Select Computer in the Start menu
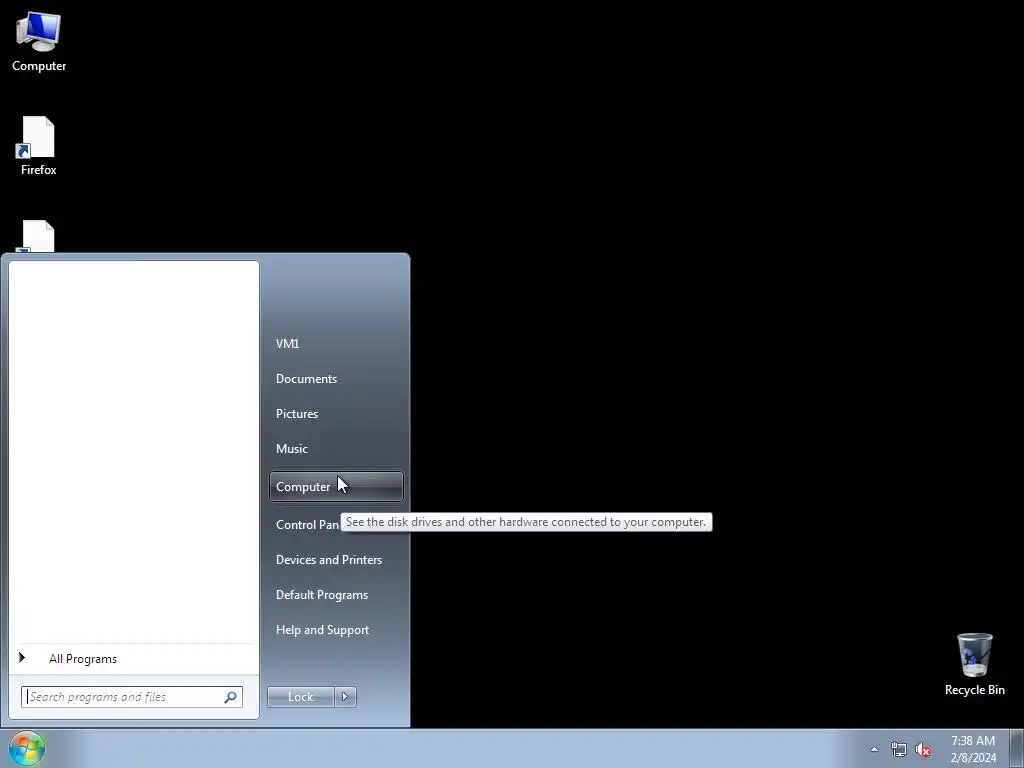Screen dimensions: 1024x768 tap(336, 487)
